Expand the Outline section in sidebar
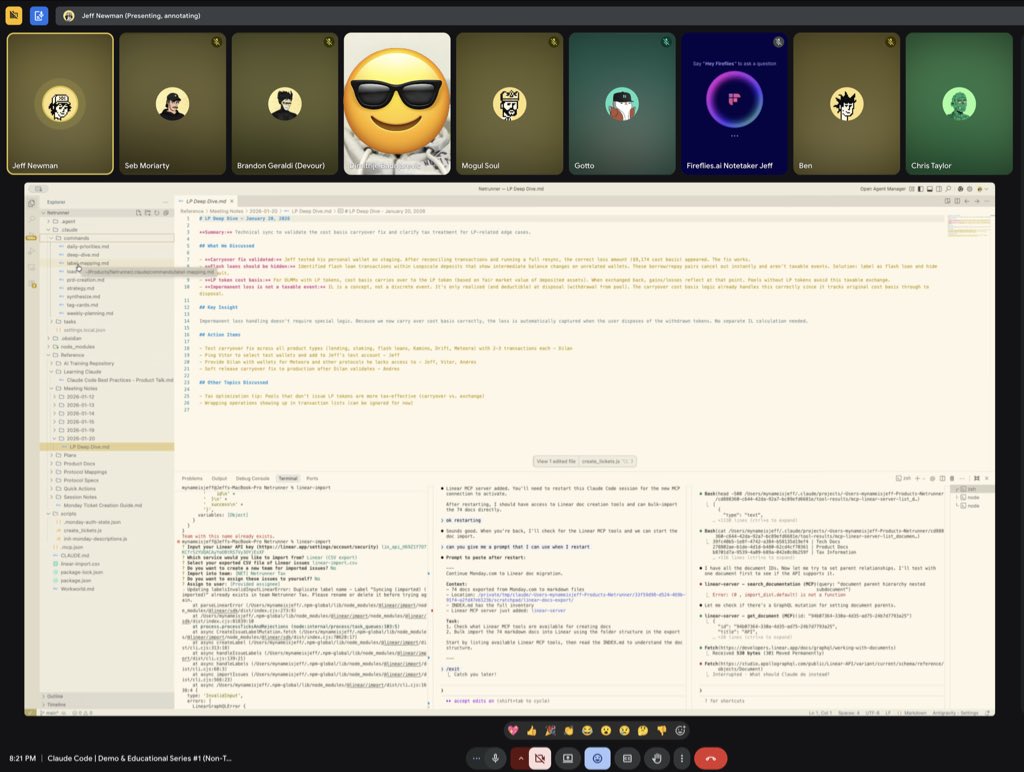This screenshot has width=1024, height=772. (x=107, y=696)
